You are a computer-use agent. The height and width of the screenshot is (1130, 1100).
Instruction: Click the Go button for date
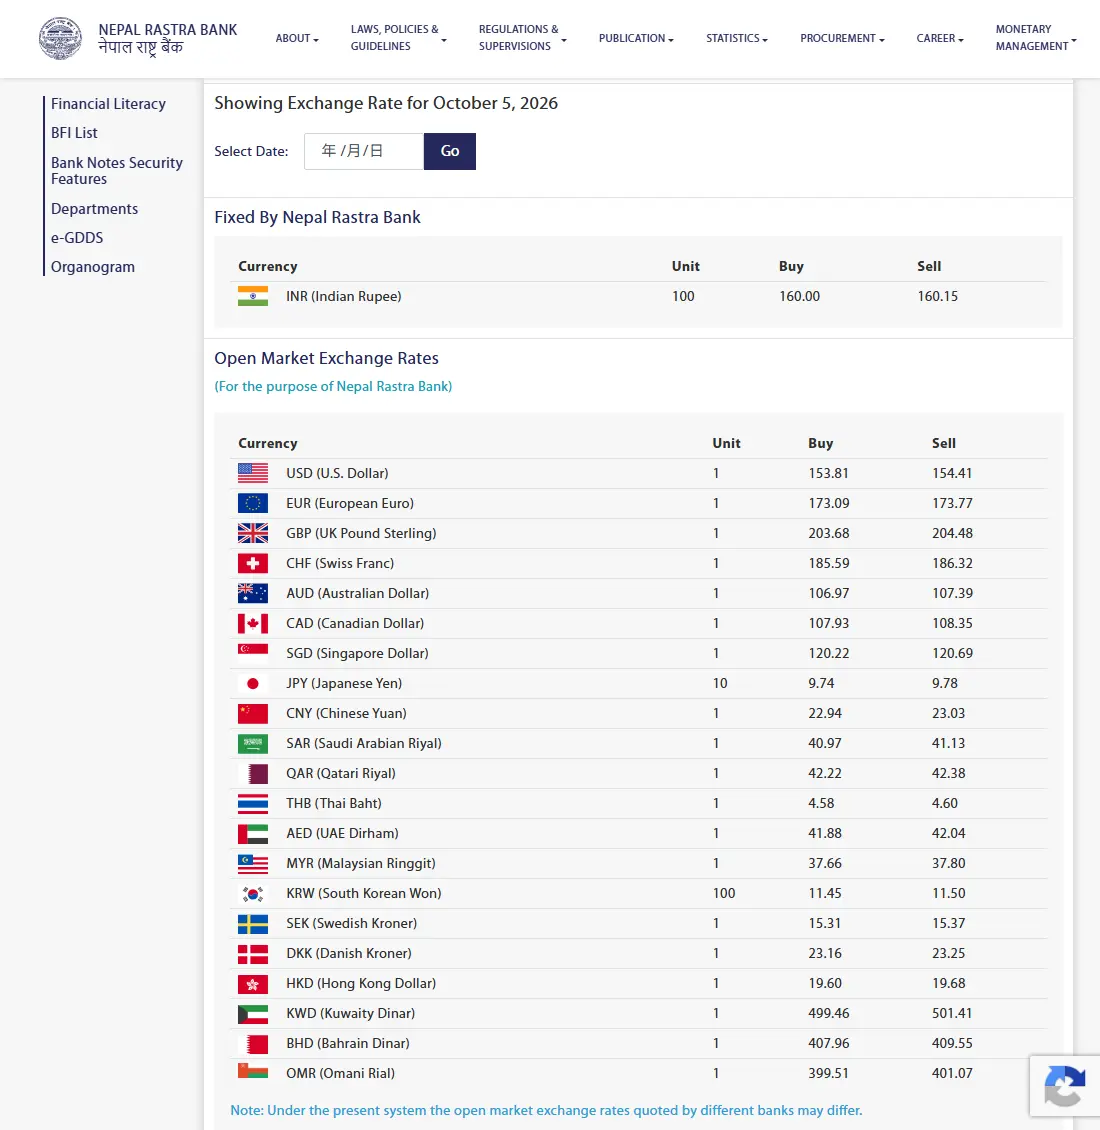coord(450,151)
